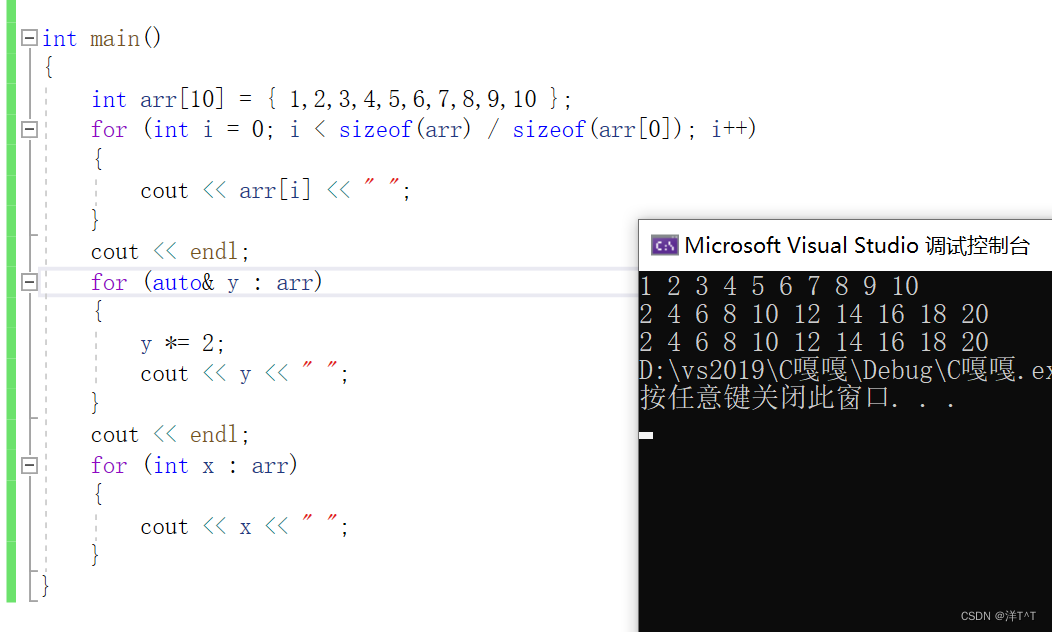The width and height of the screenshot is (1052, 632).
Task: Click the 'cout << y' code line
Action: pos(244,374)
